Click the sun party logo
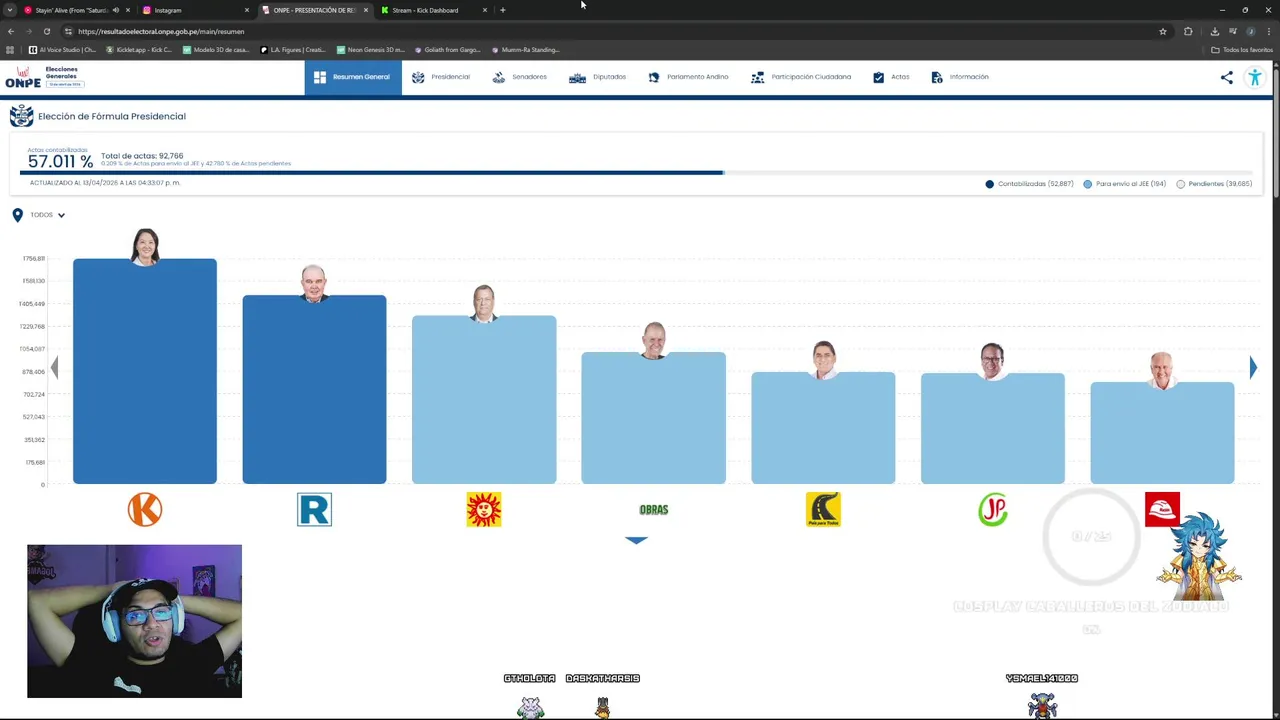The image size is (1280, 720). click(484, 510)
